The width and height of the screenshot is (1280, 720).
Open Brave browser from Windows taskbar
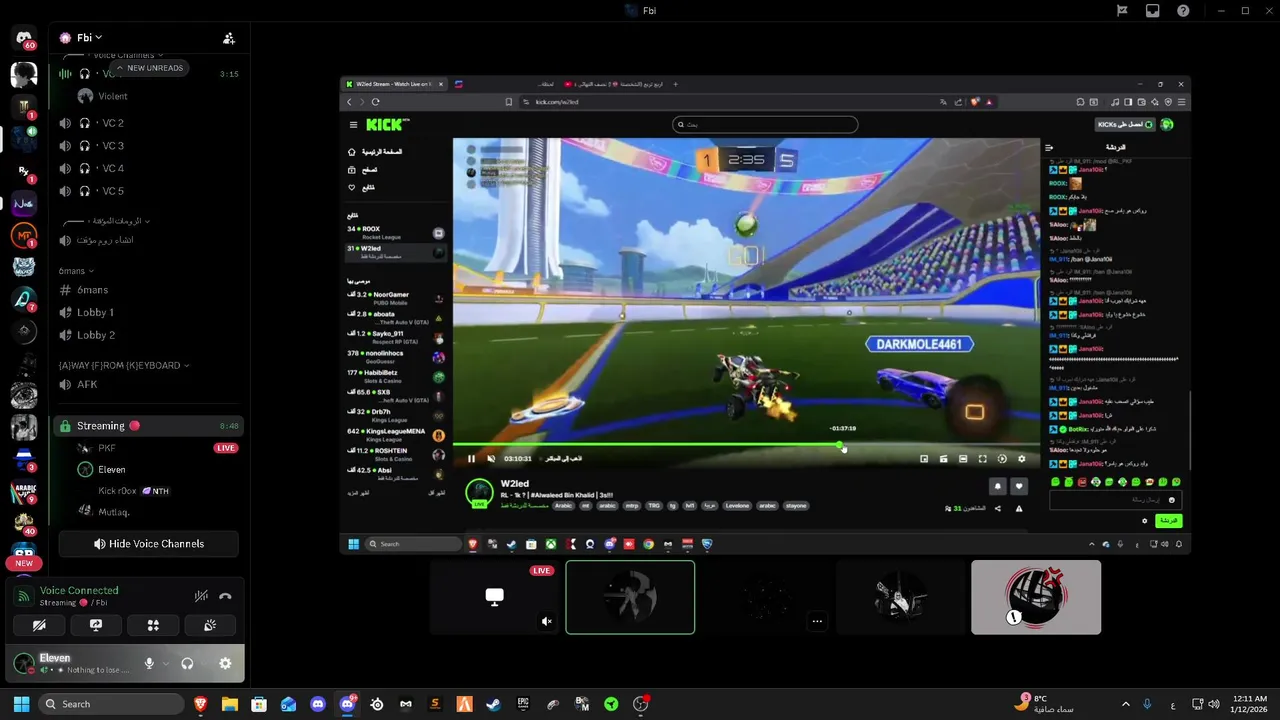(200, 704)
